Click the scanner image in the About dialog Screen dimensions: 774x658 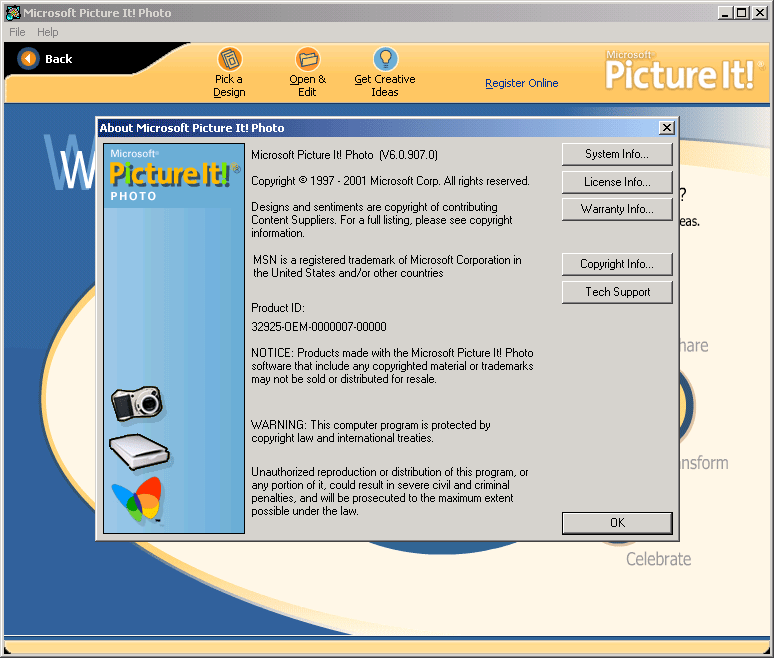pyautogui.click(x=138, y=452)
